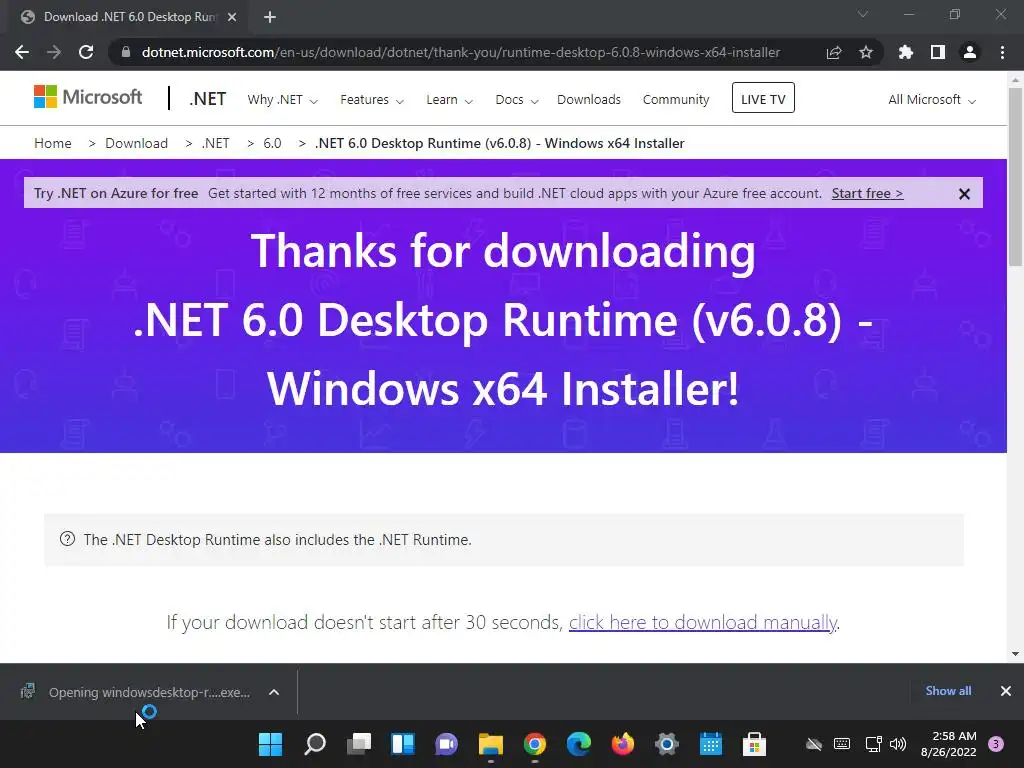Click the LIVE TV button

tap(763, 98)
